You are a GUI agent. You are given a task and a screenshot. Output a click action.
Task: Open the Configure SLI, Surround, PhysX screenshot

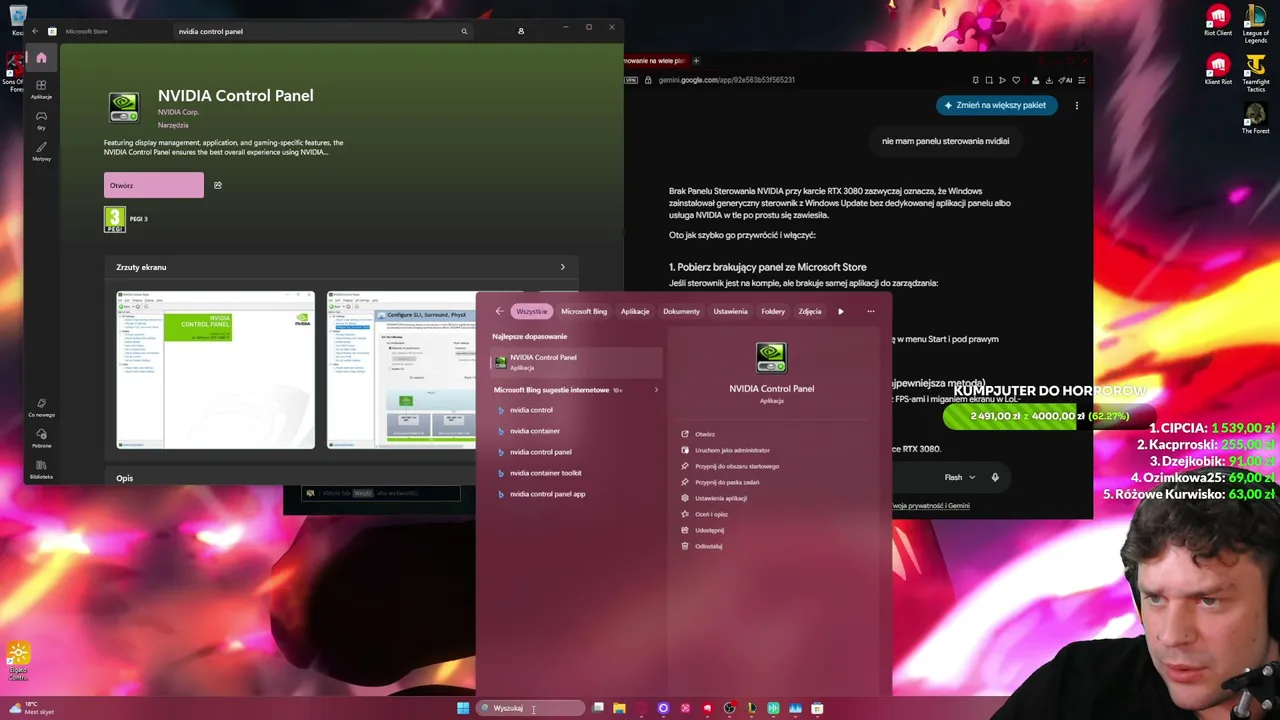tap(401, 370)
